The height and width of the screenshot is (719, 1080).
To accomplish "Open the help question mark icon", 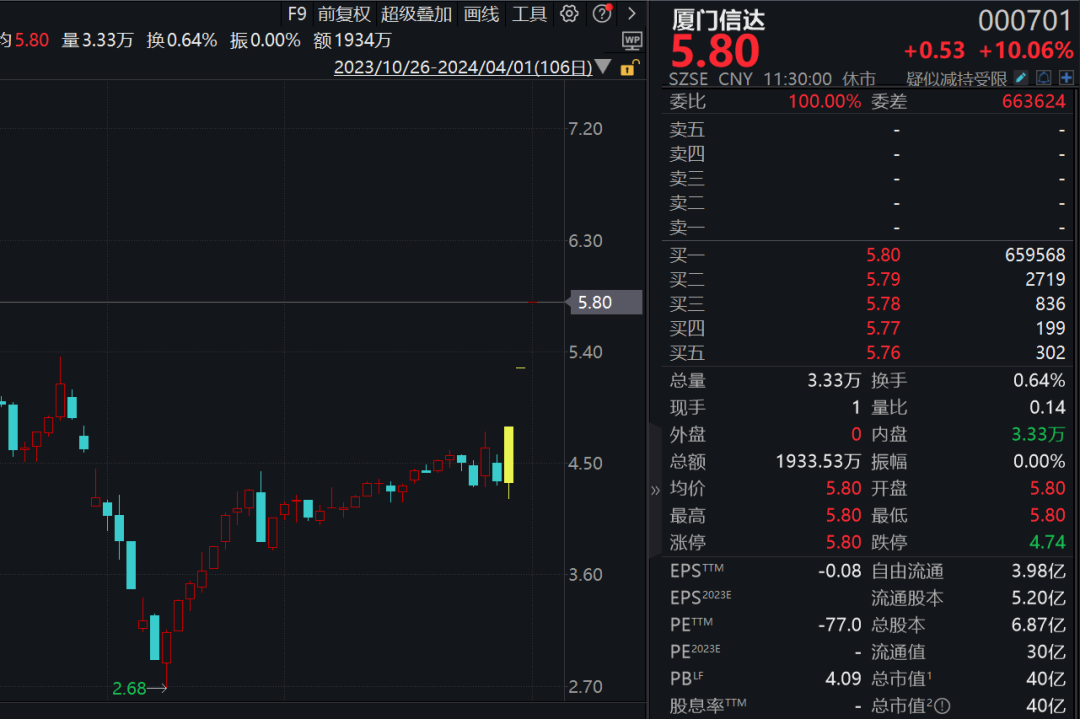I will (602, 14).
